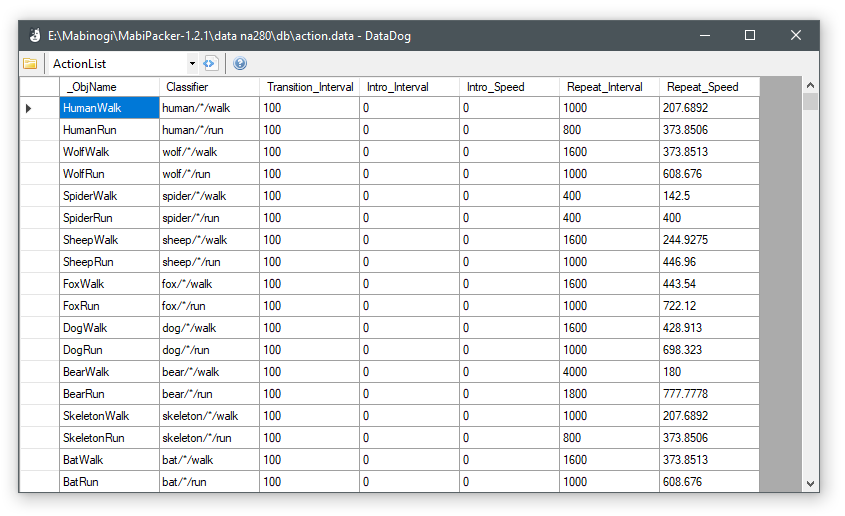Select the FoxRun cell
The image size is (845, 516).
click(x=109, y=306)
